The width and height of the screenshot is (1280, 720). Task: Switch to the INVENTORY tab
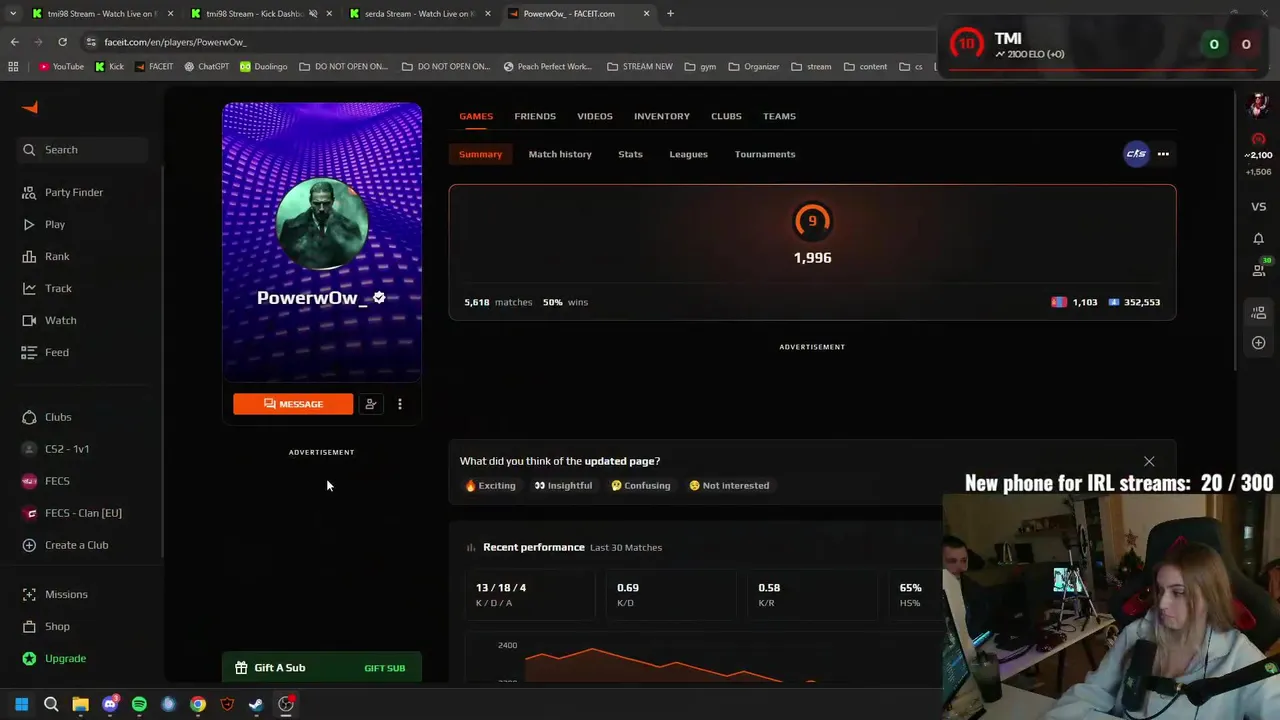[x=662, y=116]
